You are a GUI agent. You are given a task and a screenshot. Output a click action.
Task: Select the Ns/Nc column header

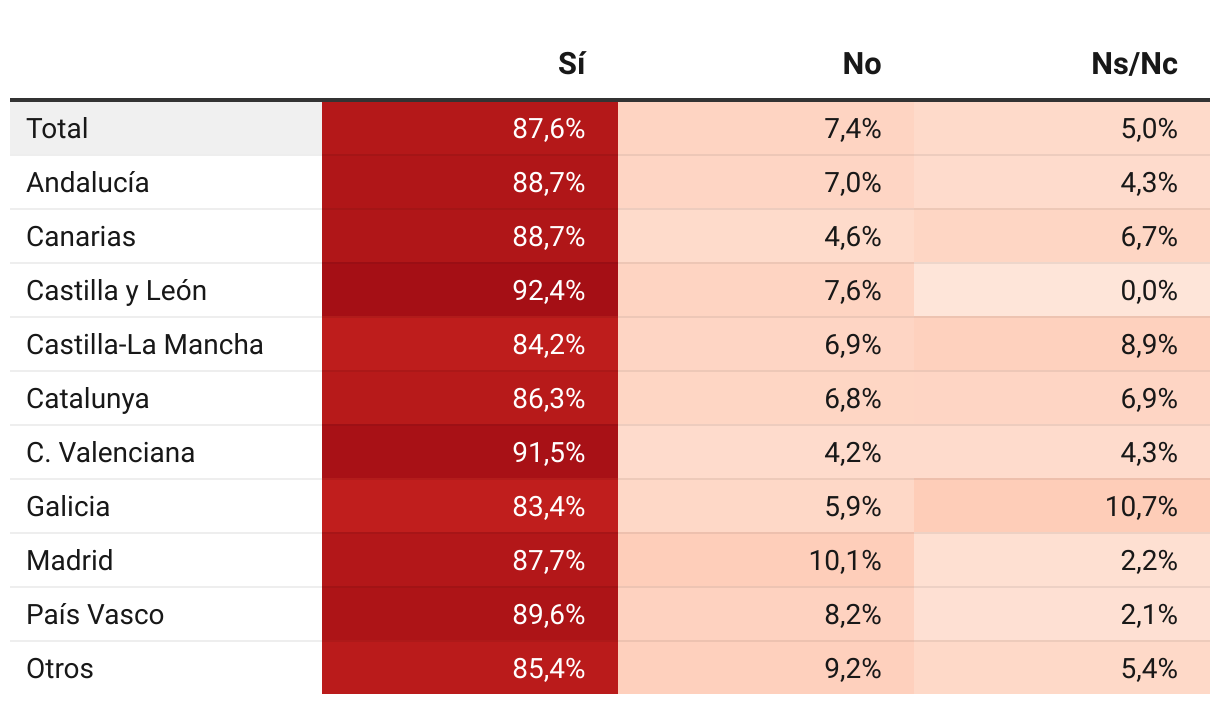tap(1134, 64)
